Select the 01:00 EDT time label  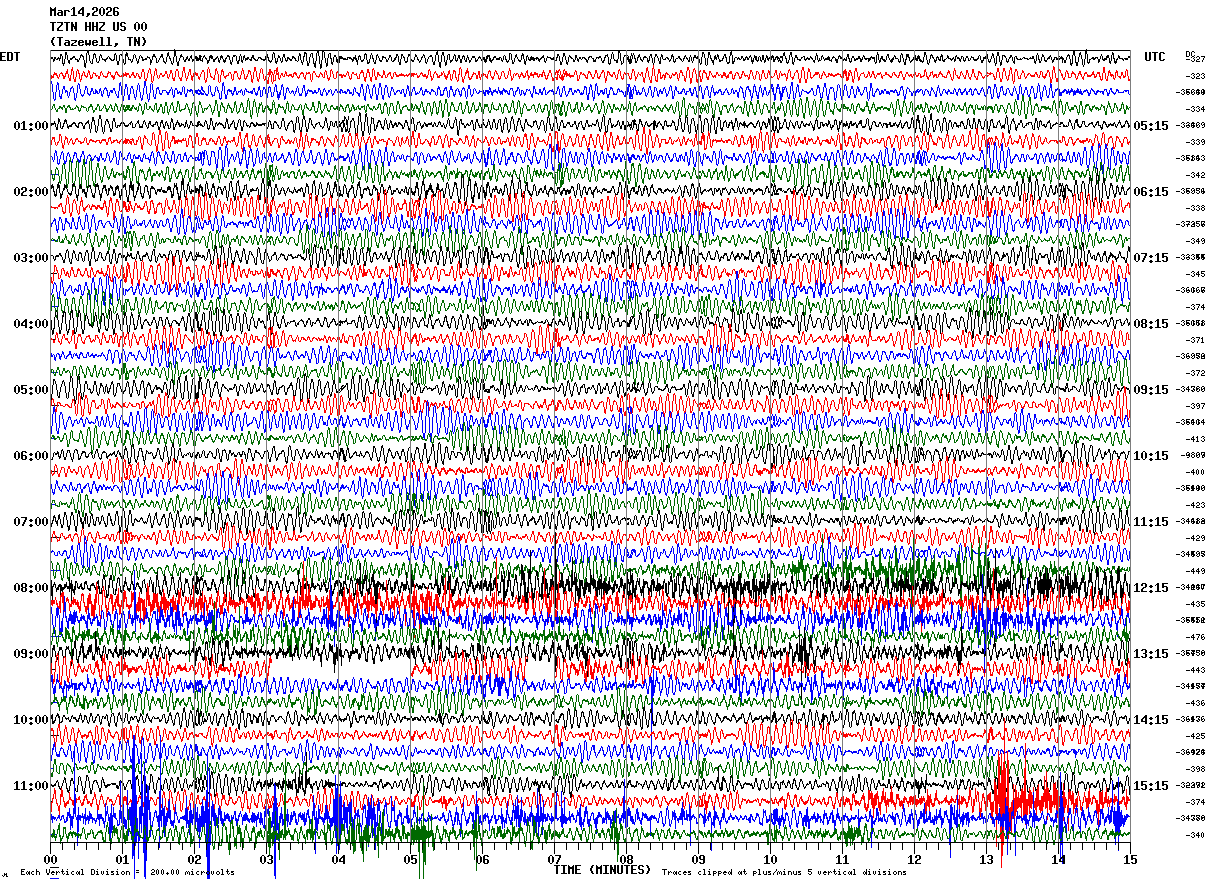[31, 126]
